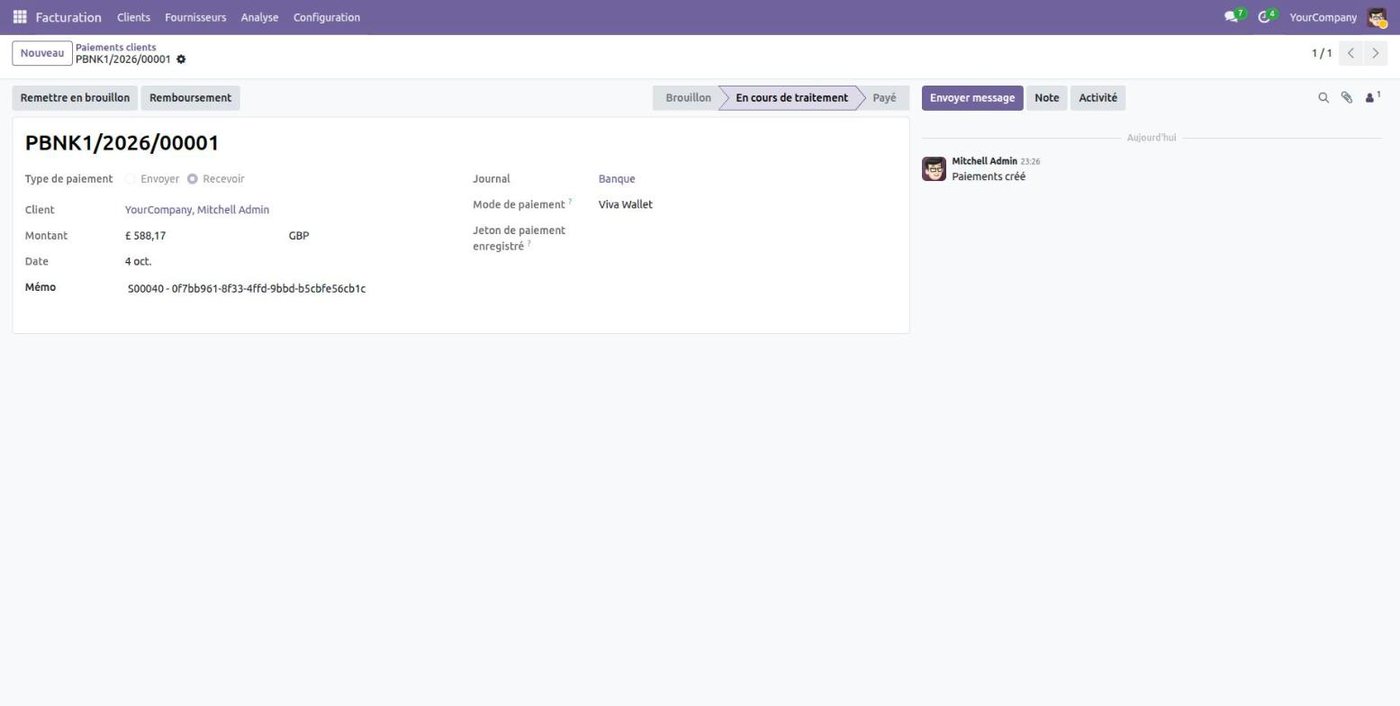Click Envoyer message button
The image size is (1400, 706).
click(972, 98)
